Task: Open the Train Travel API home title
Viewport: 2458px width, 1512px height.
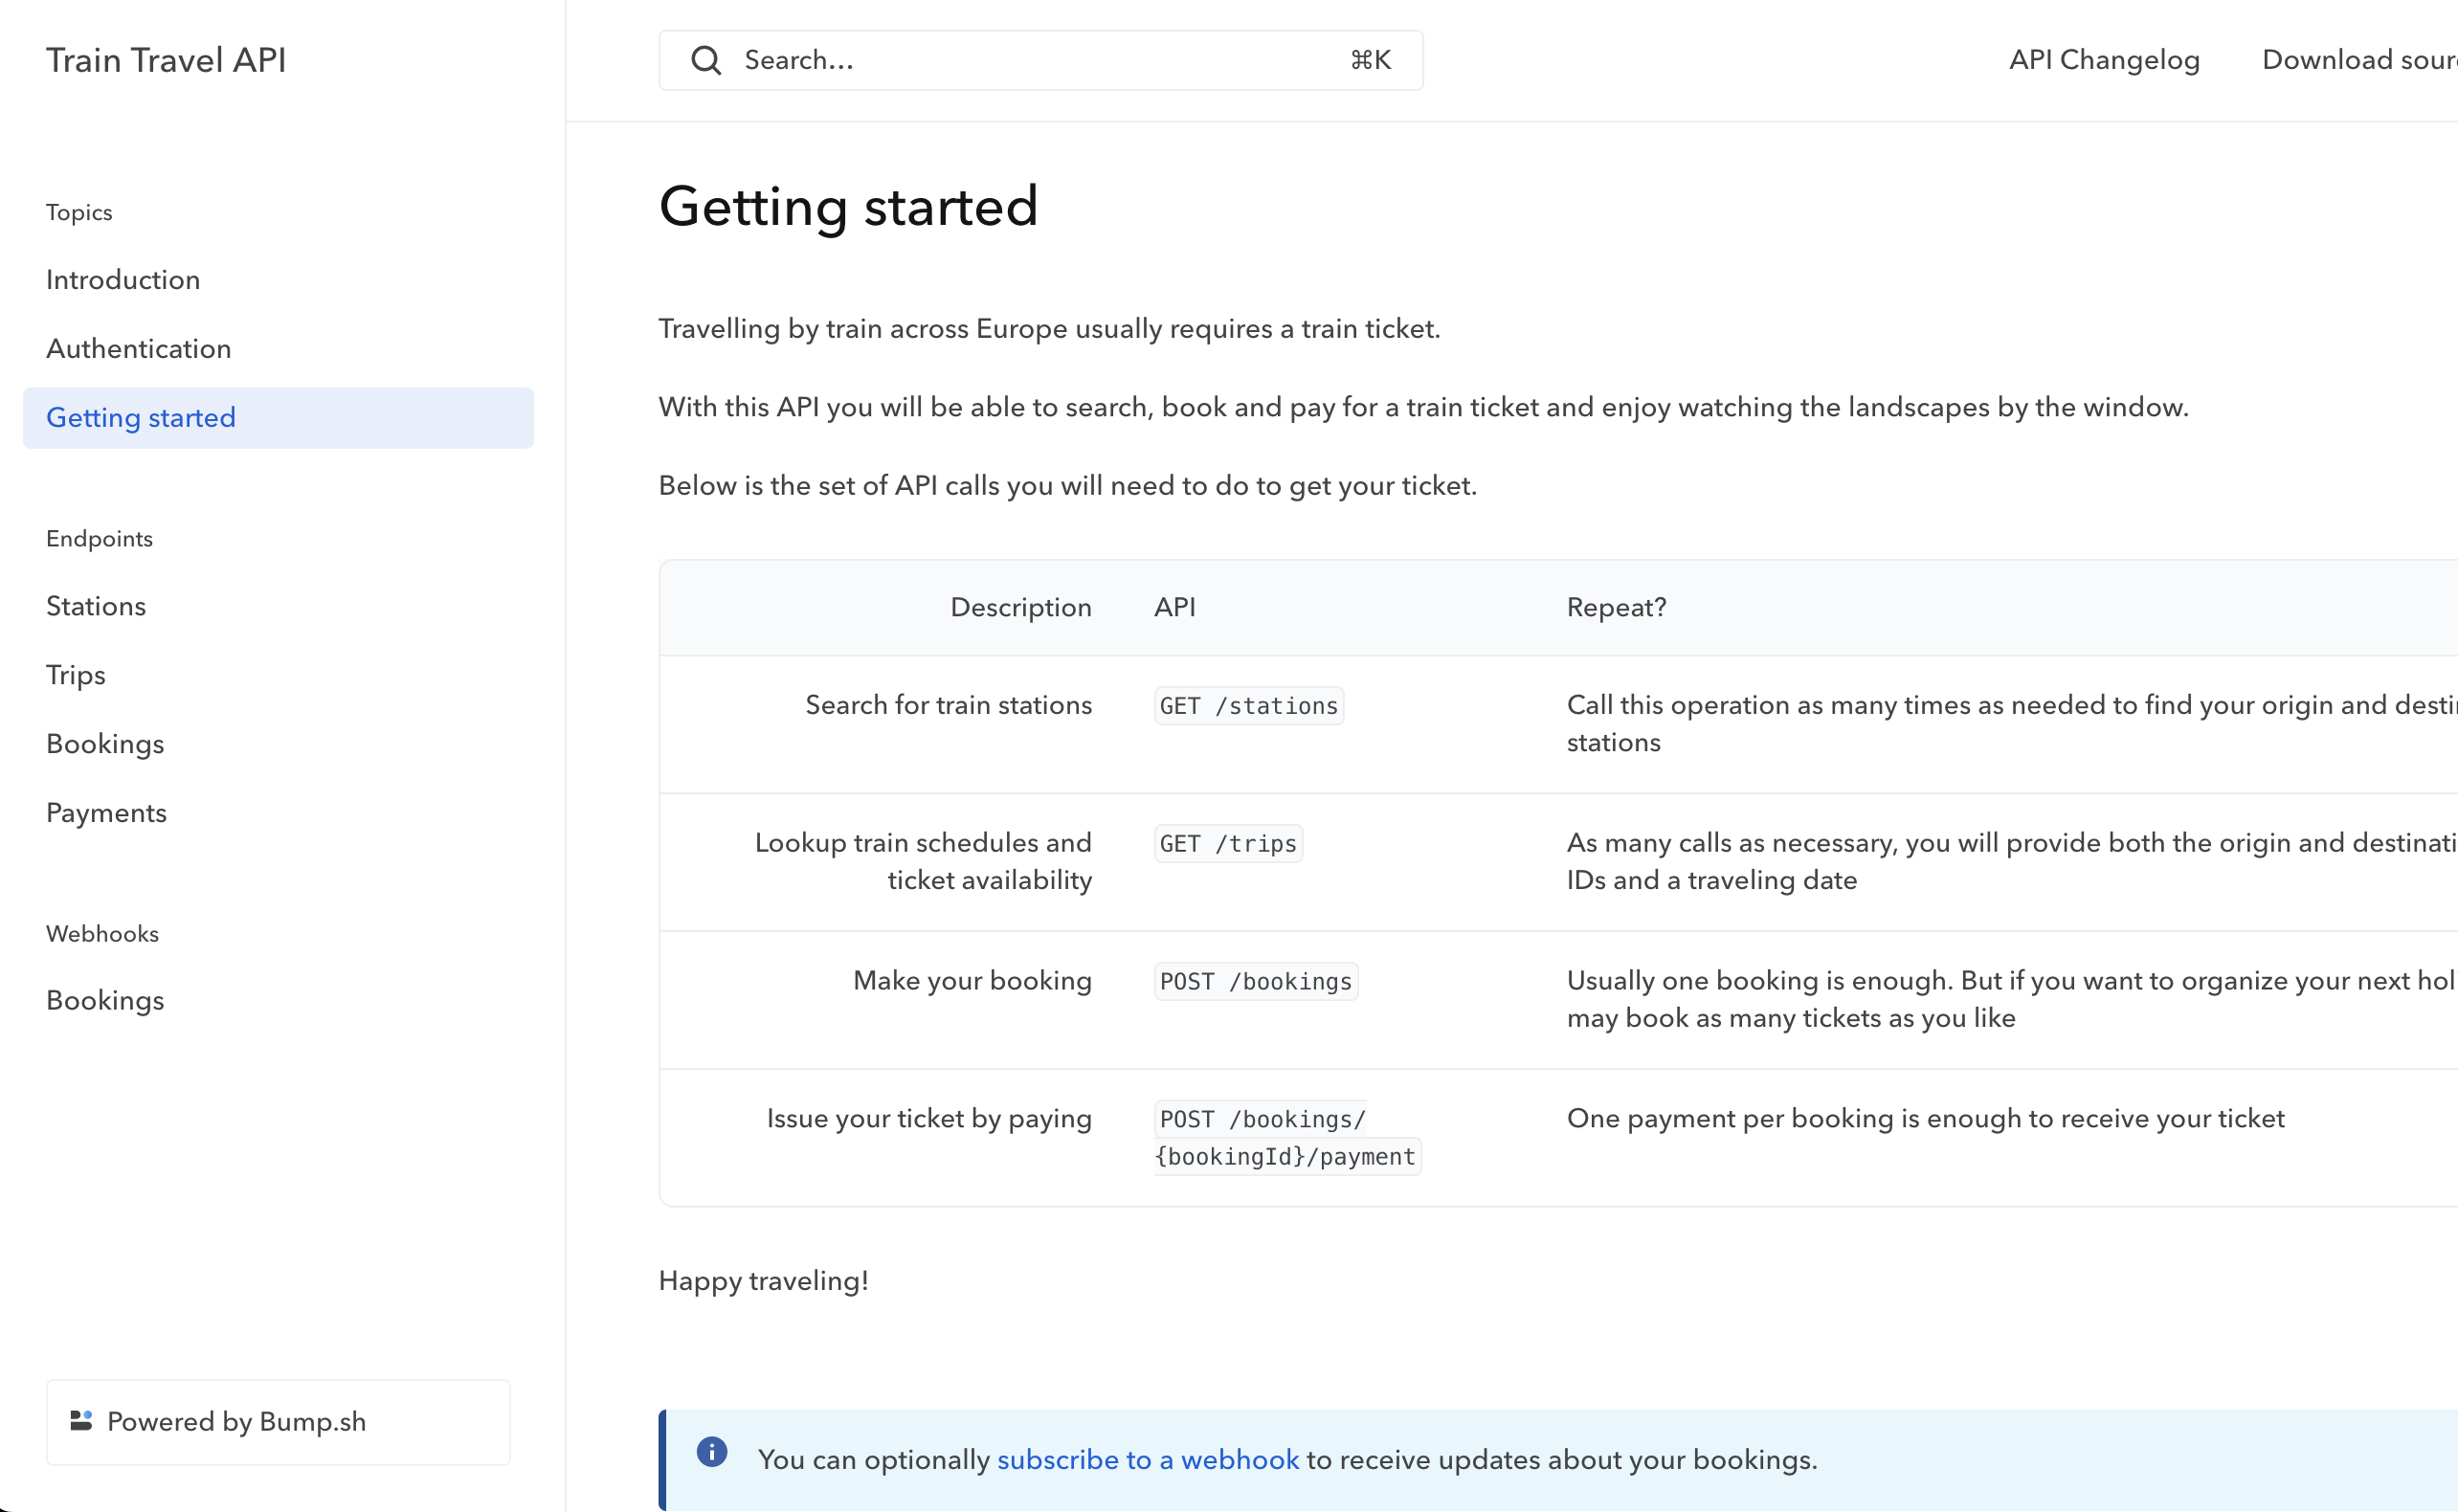Action: coord(166,60)
